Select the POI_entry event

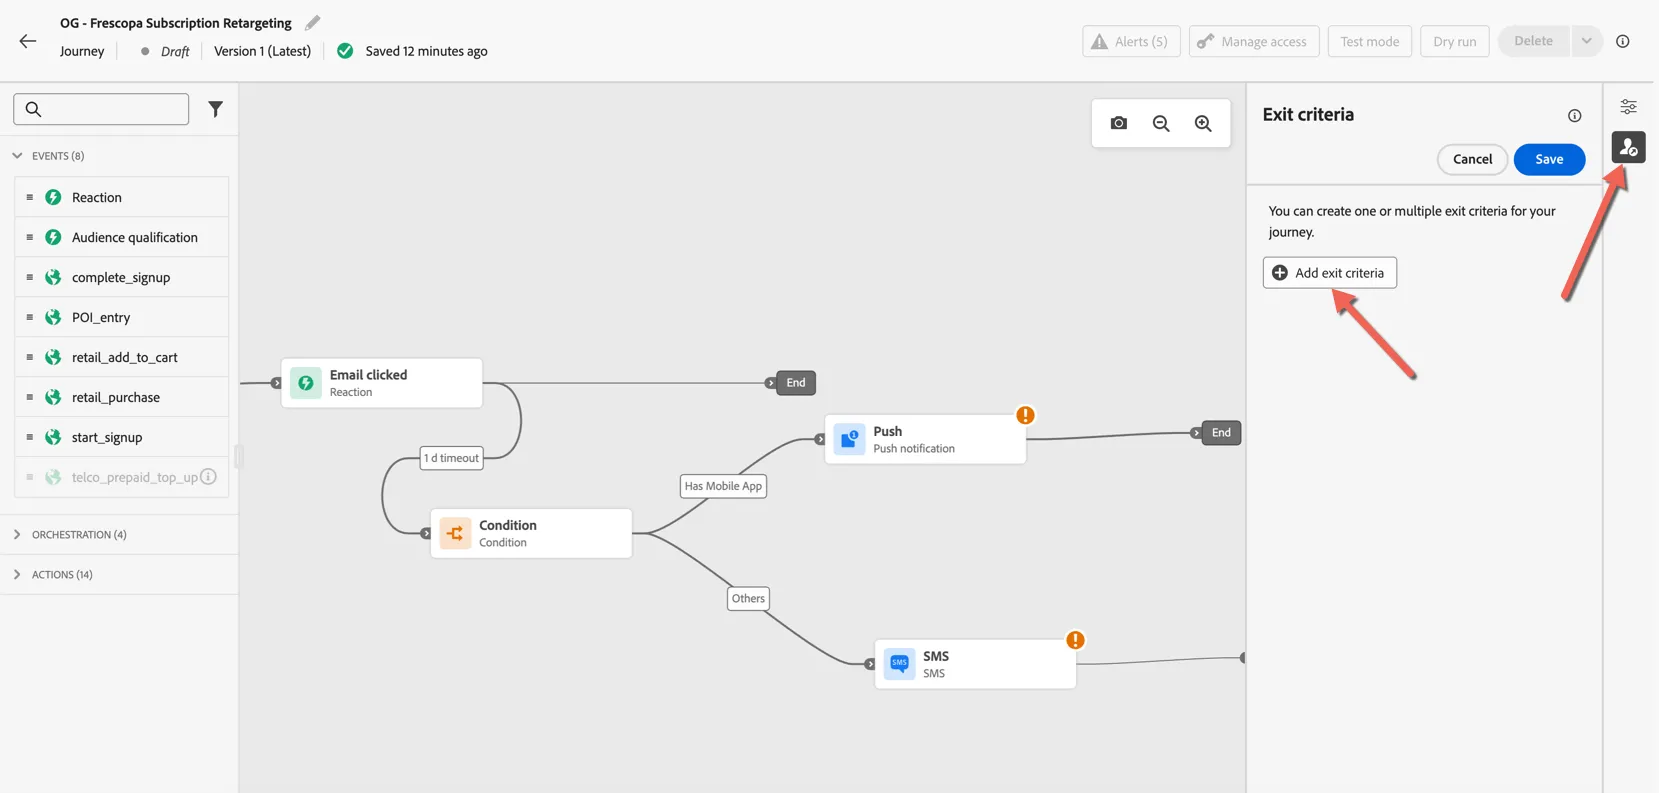(121, 317)
